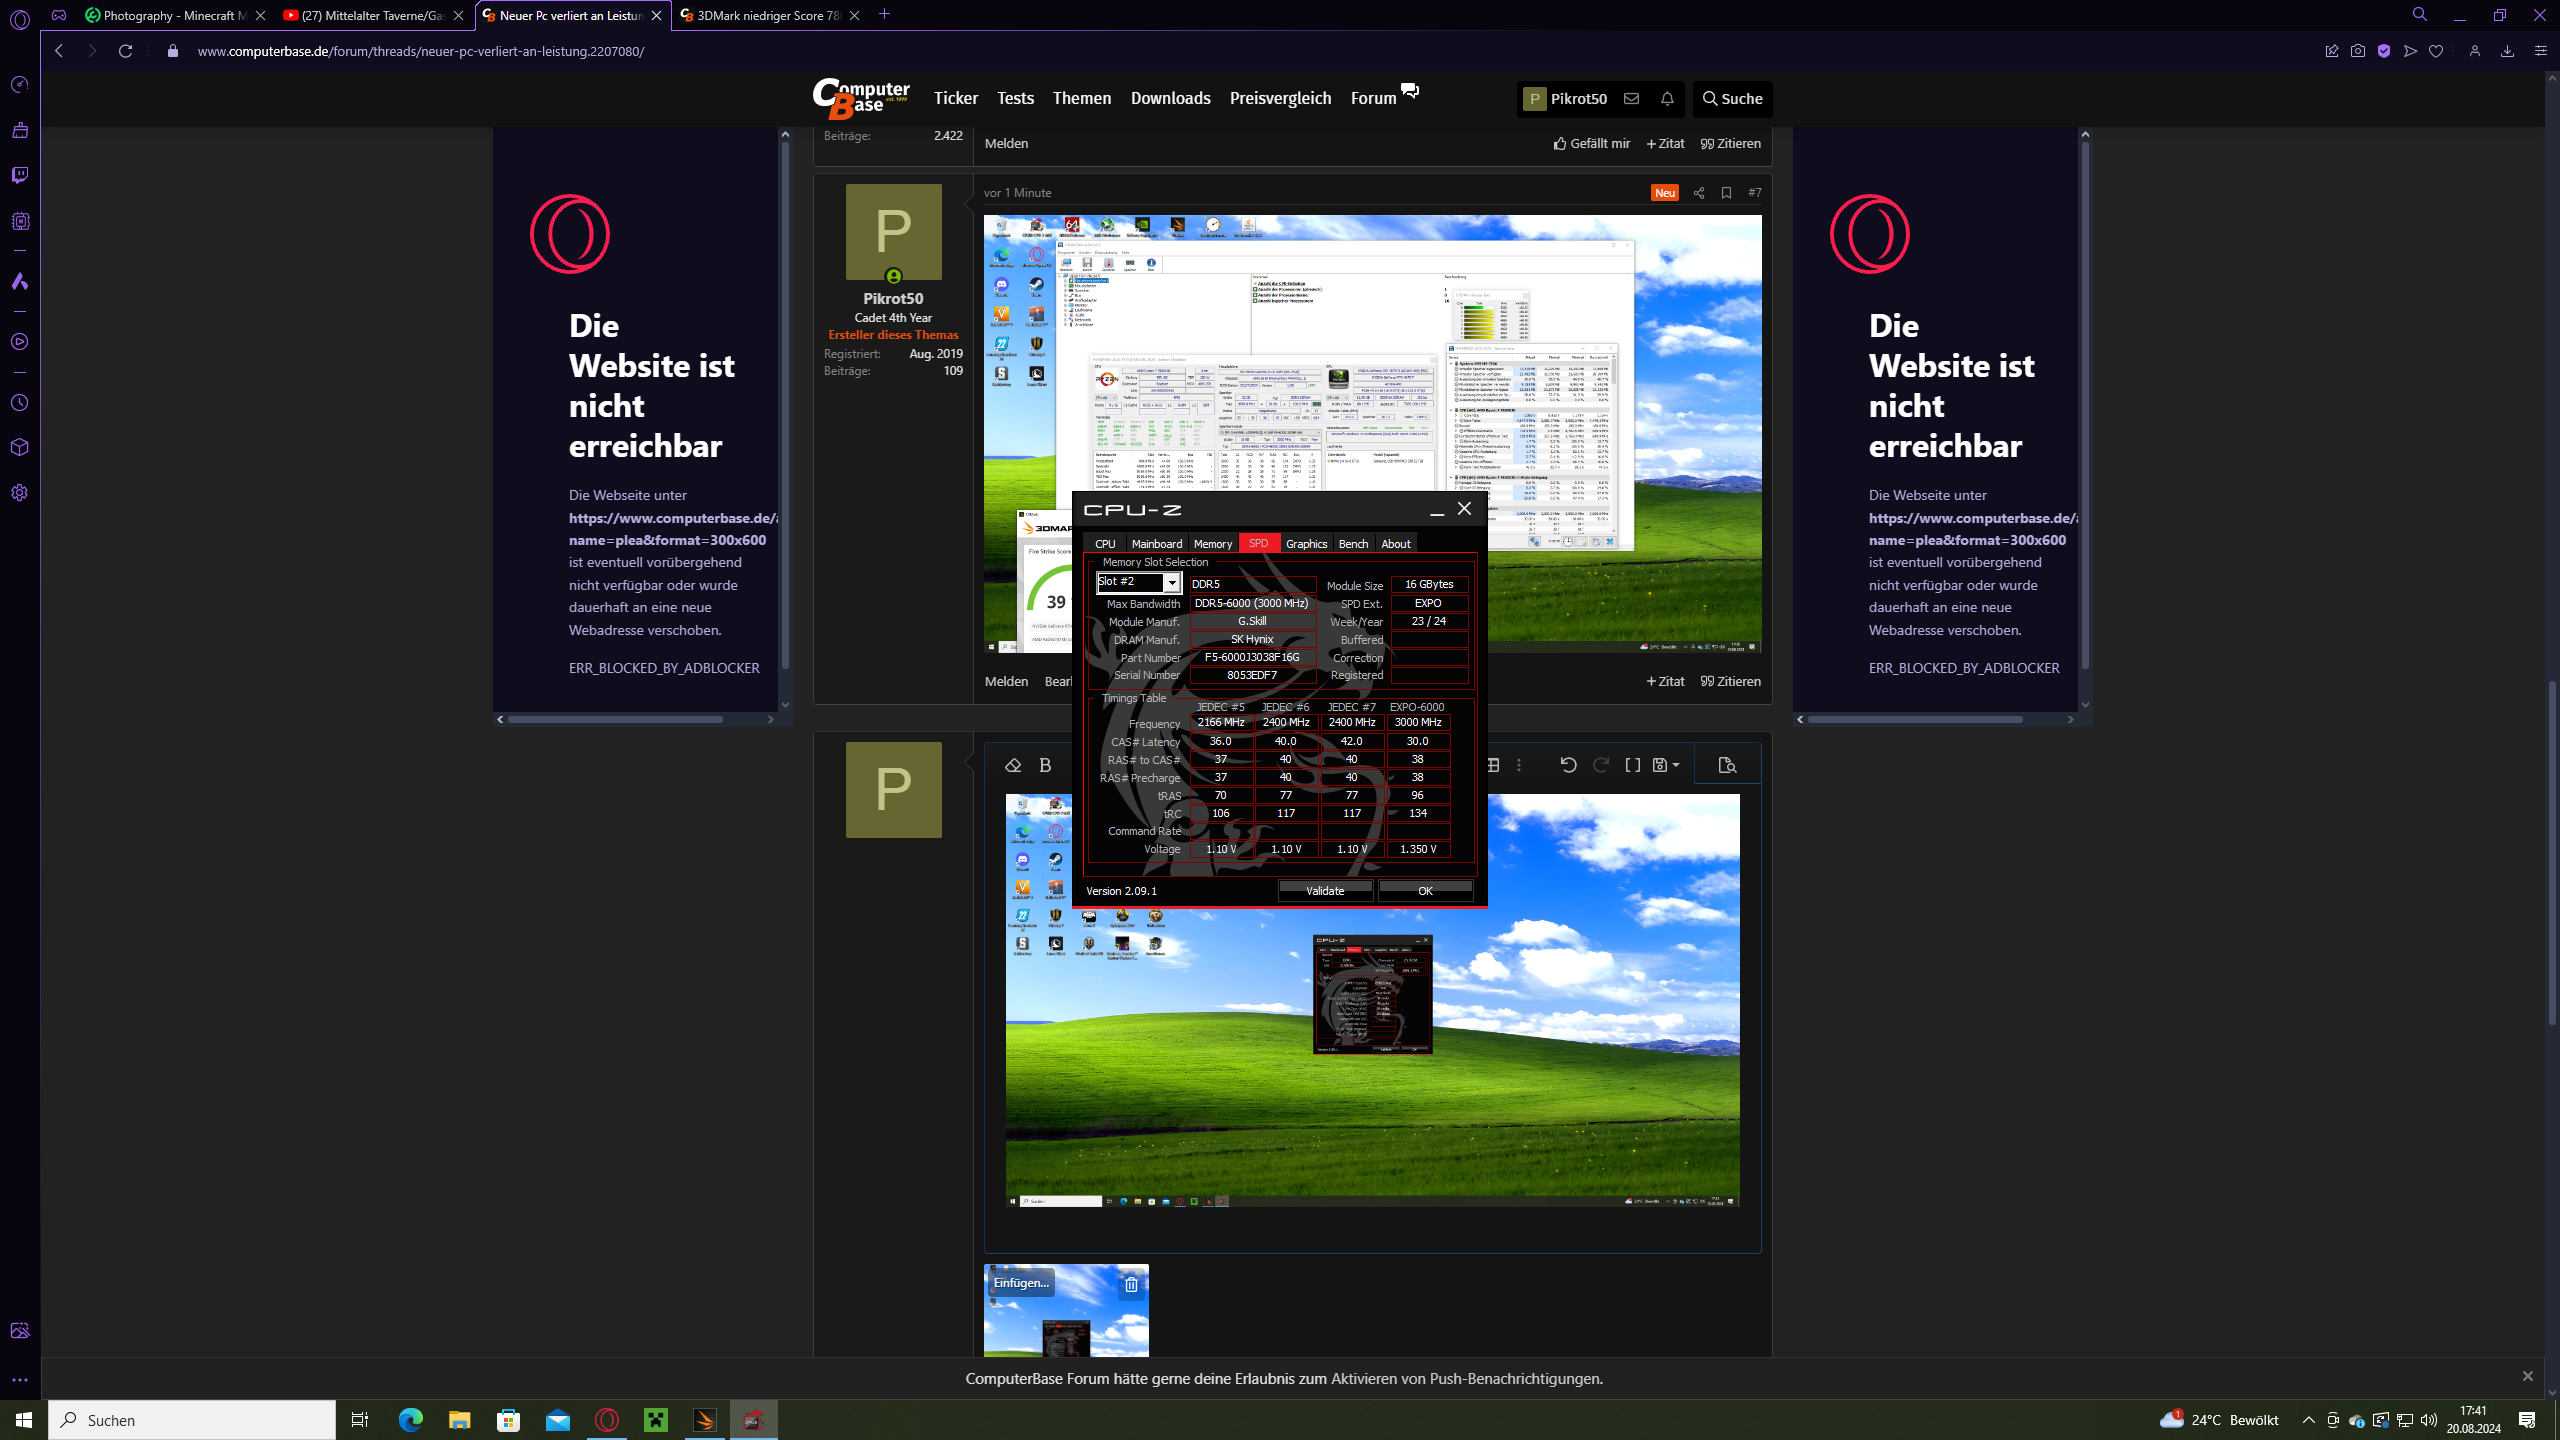Image resolution: width=2560 pixels, height=1440 pixels.
Task: Toggle bookmark on post #7
Action: (x=1726, y=193)
